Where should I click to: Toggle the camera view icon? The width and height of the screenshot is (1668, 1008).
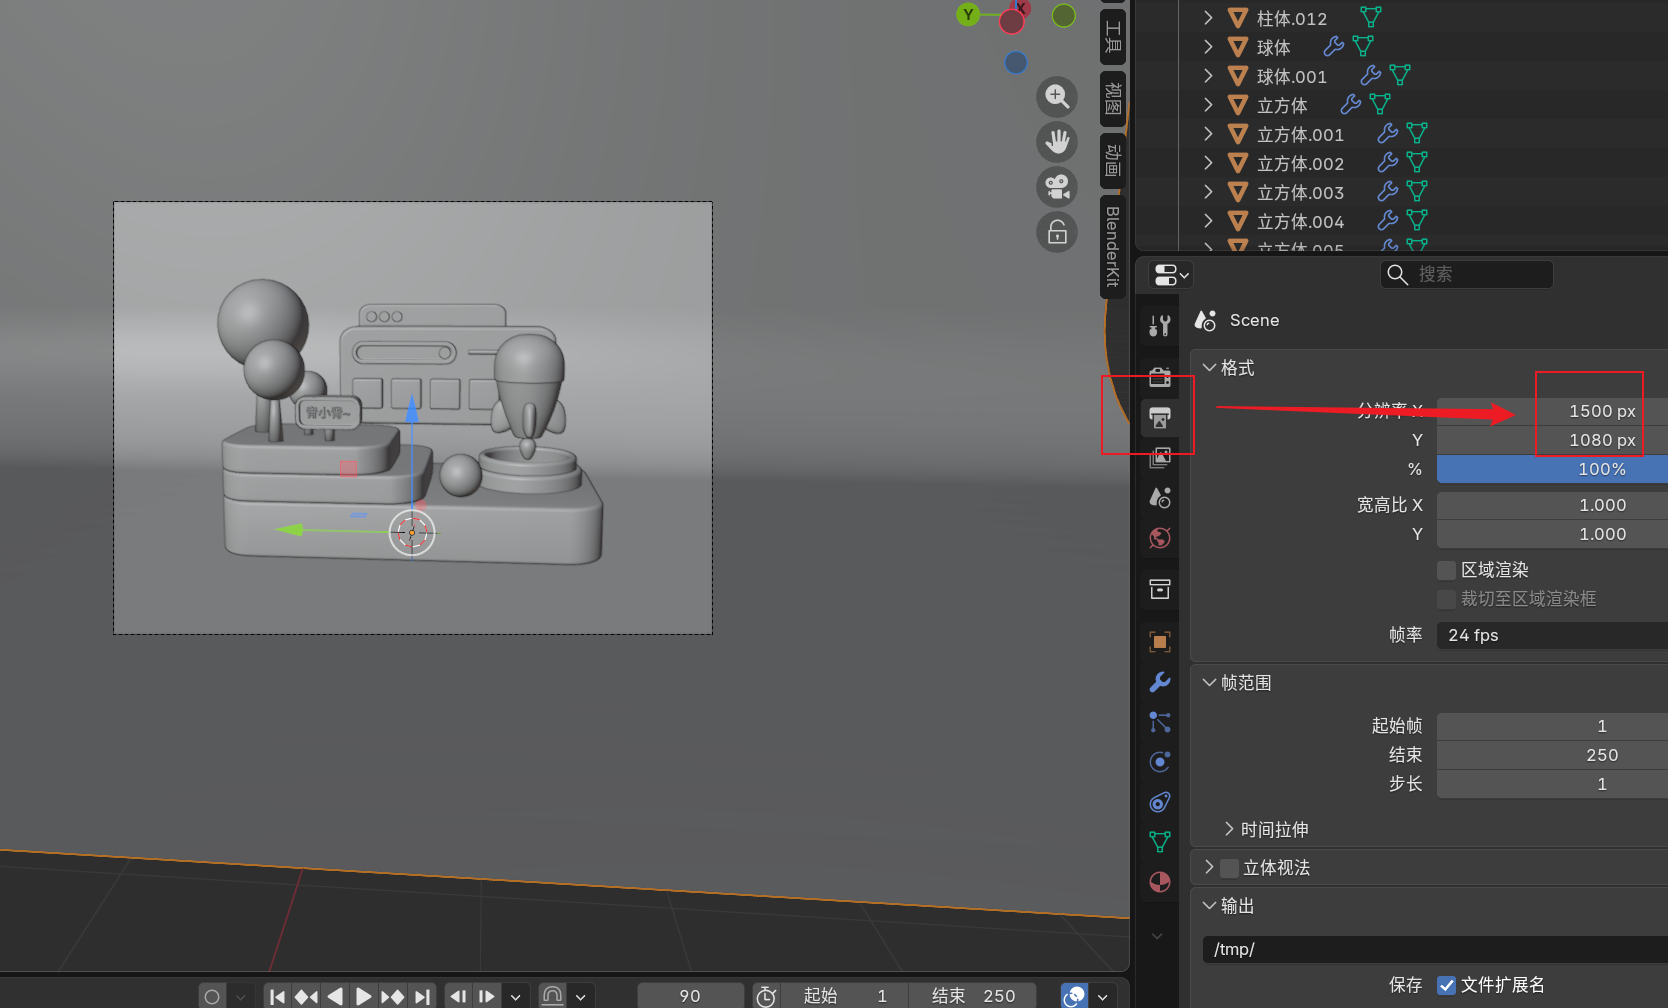(1057, 187)
